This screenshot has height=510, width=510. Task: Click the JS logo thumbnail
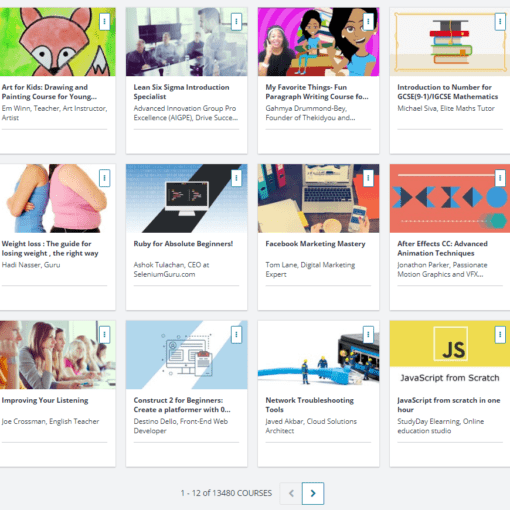tap(450, 355)
